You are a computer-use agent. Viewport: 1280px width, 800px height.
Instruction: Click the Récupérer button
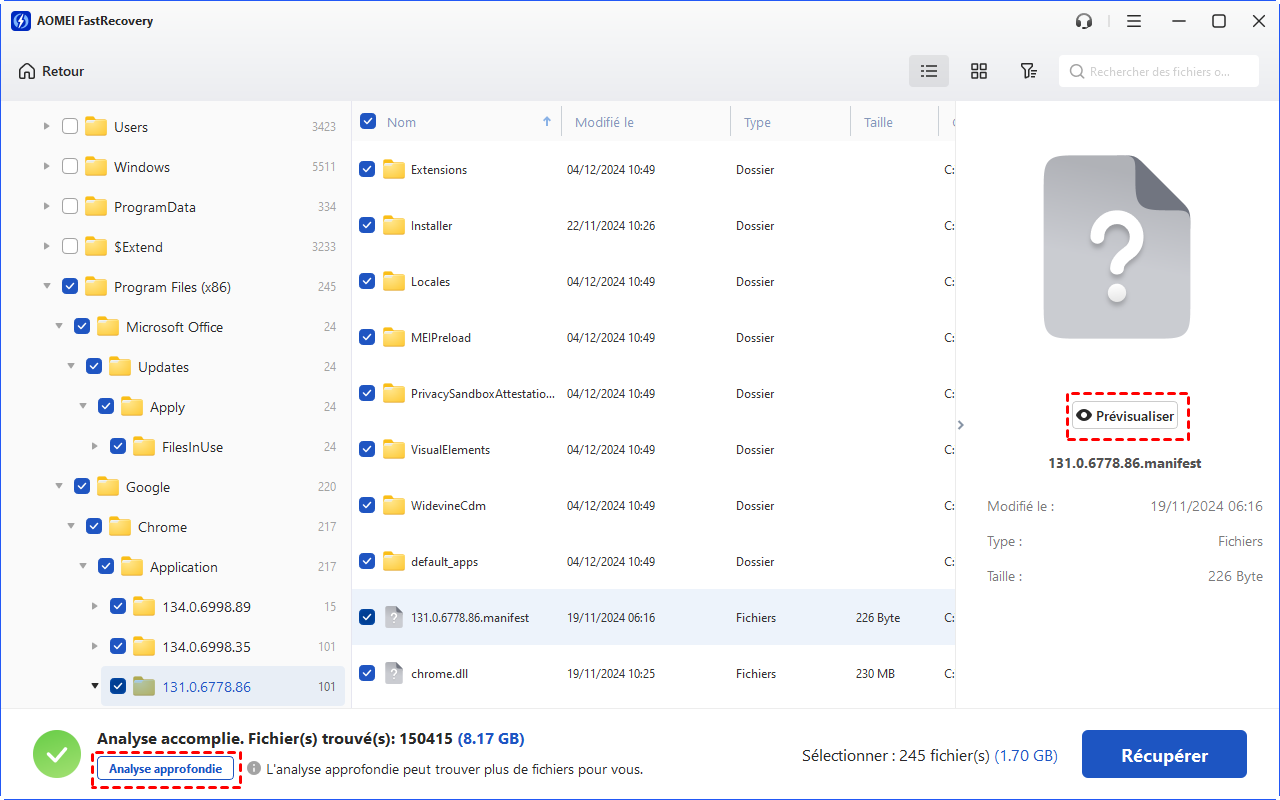tap(1164, 755)
